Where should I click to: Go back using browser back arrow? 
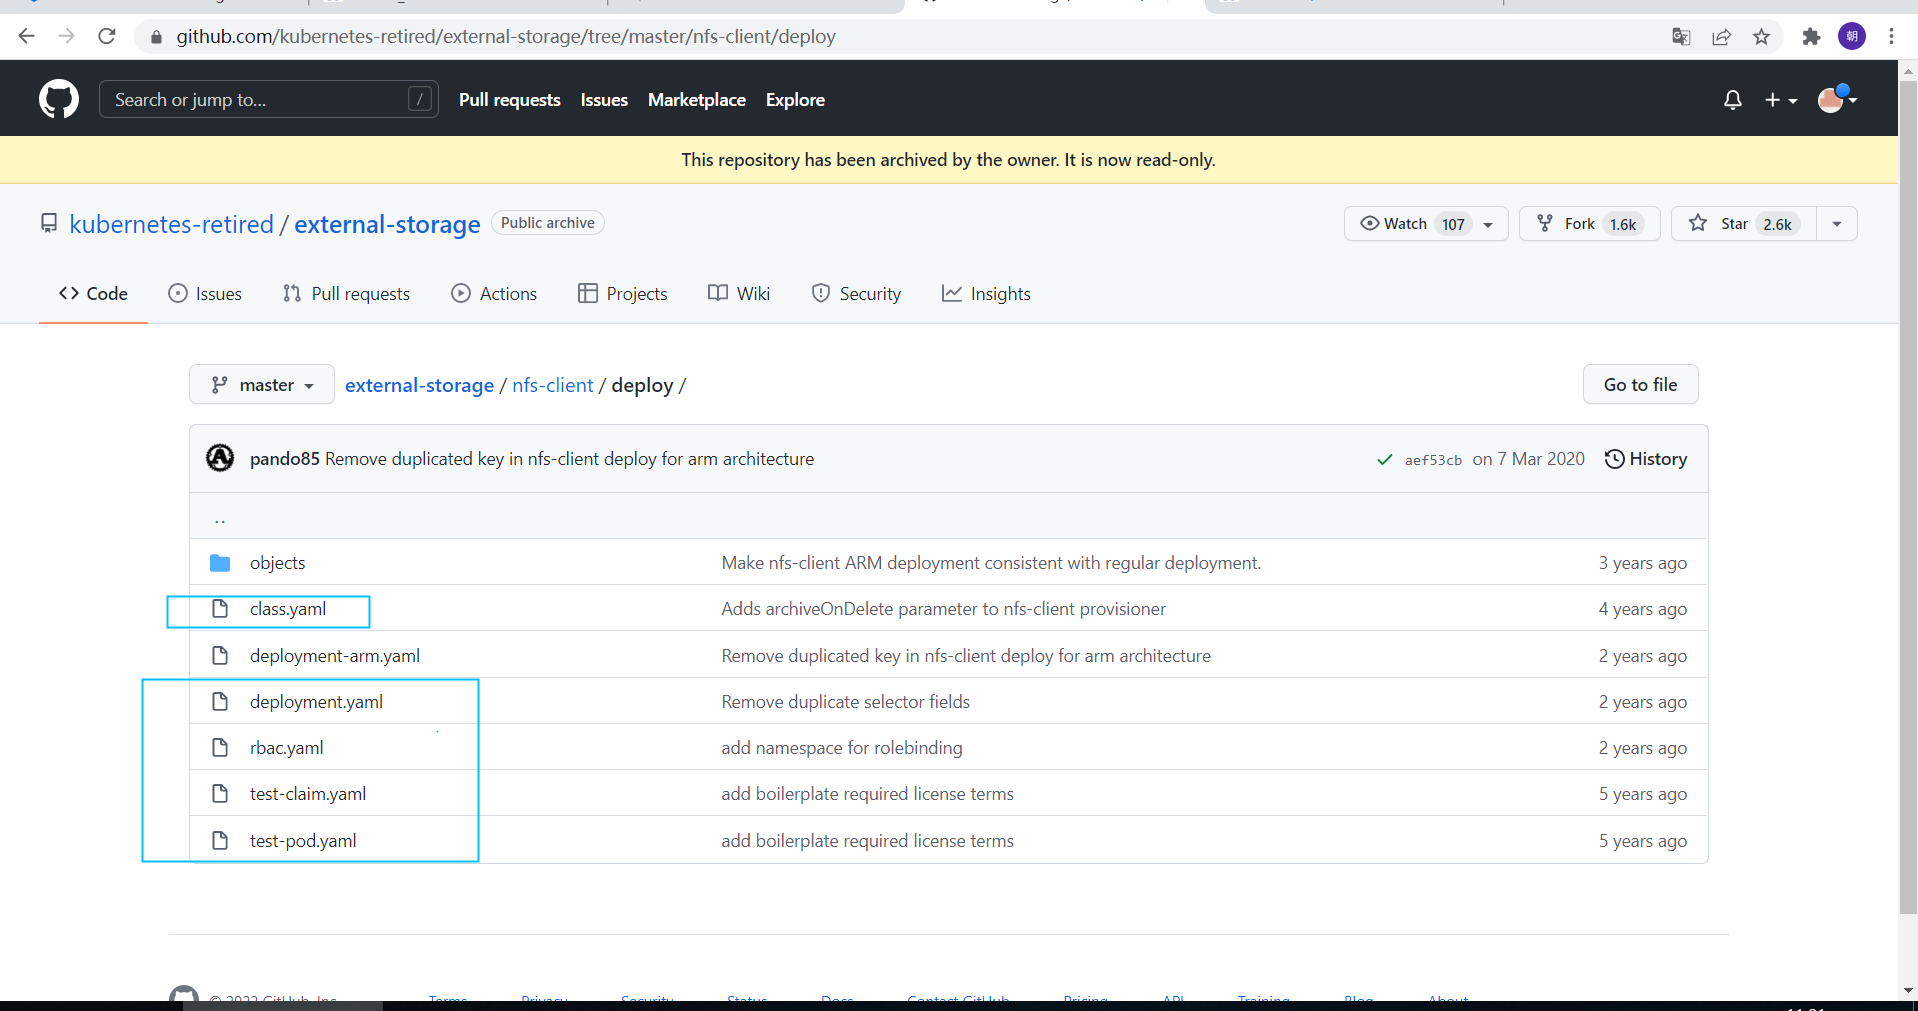coord(27,37)
